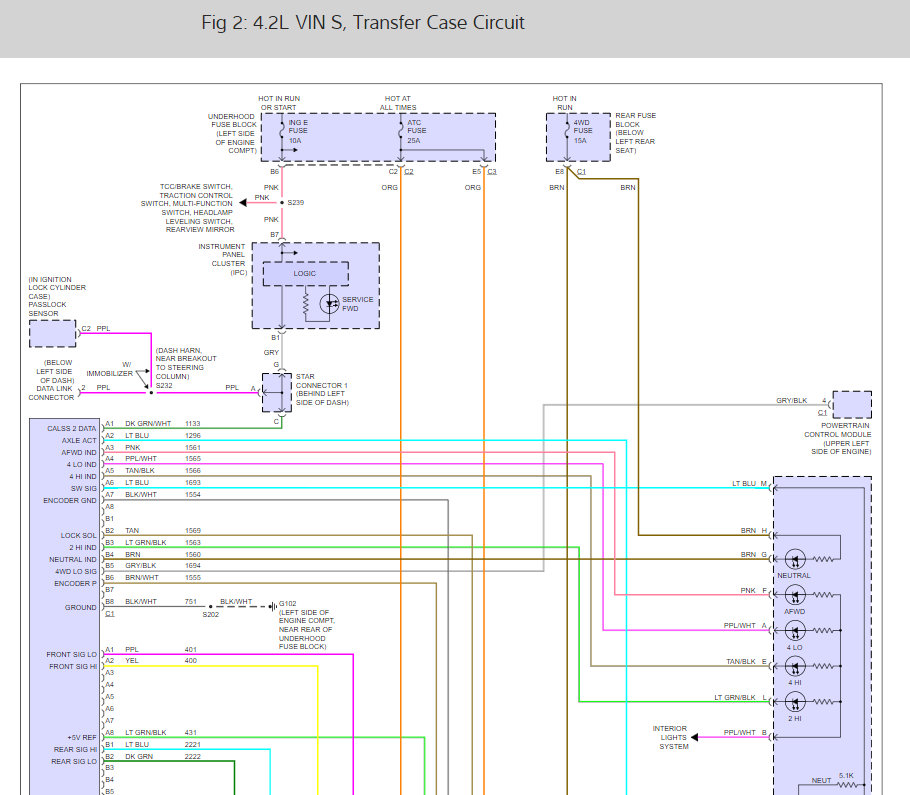Click the ING E FUSE 10A label
This screenshot has height=795, width=910.
click(298, 131)
